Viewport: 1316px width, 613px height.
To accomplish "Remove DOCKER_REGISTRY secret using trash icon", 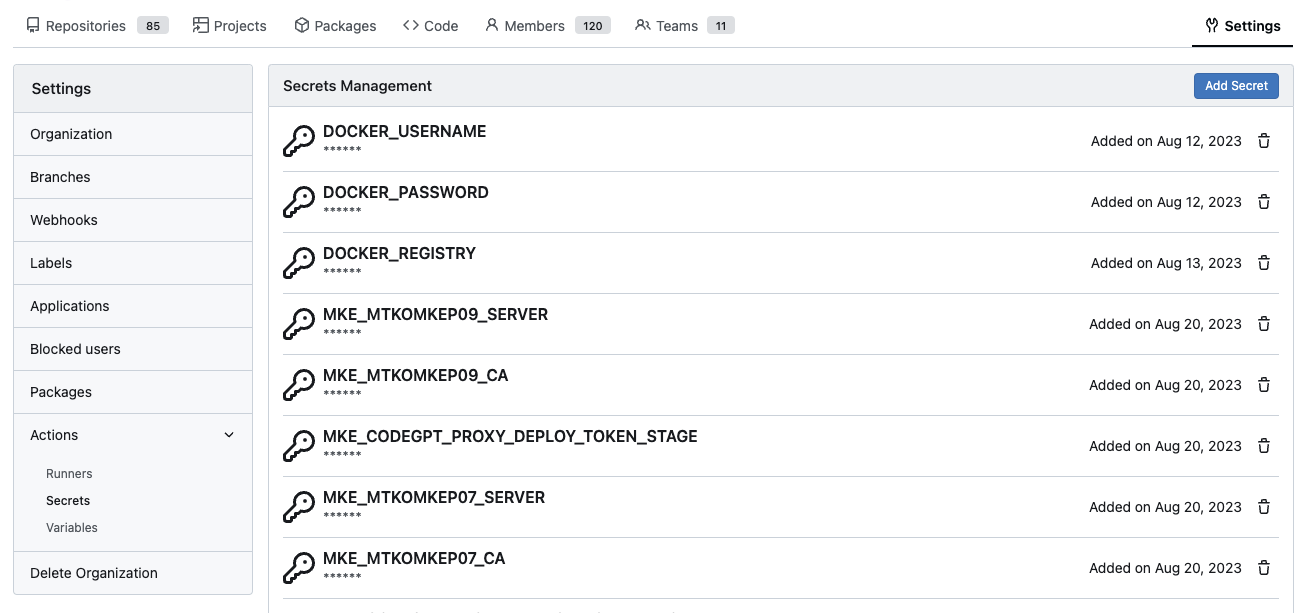I will click(1264, 263).
